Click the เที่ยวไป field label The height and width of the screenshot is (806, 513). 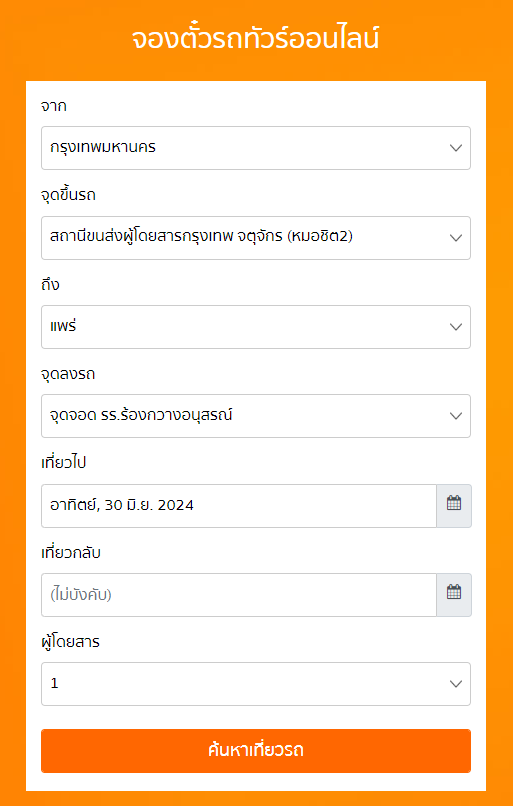tap(63, 463)
